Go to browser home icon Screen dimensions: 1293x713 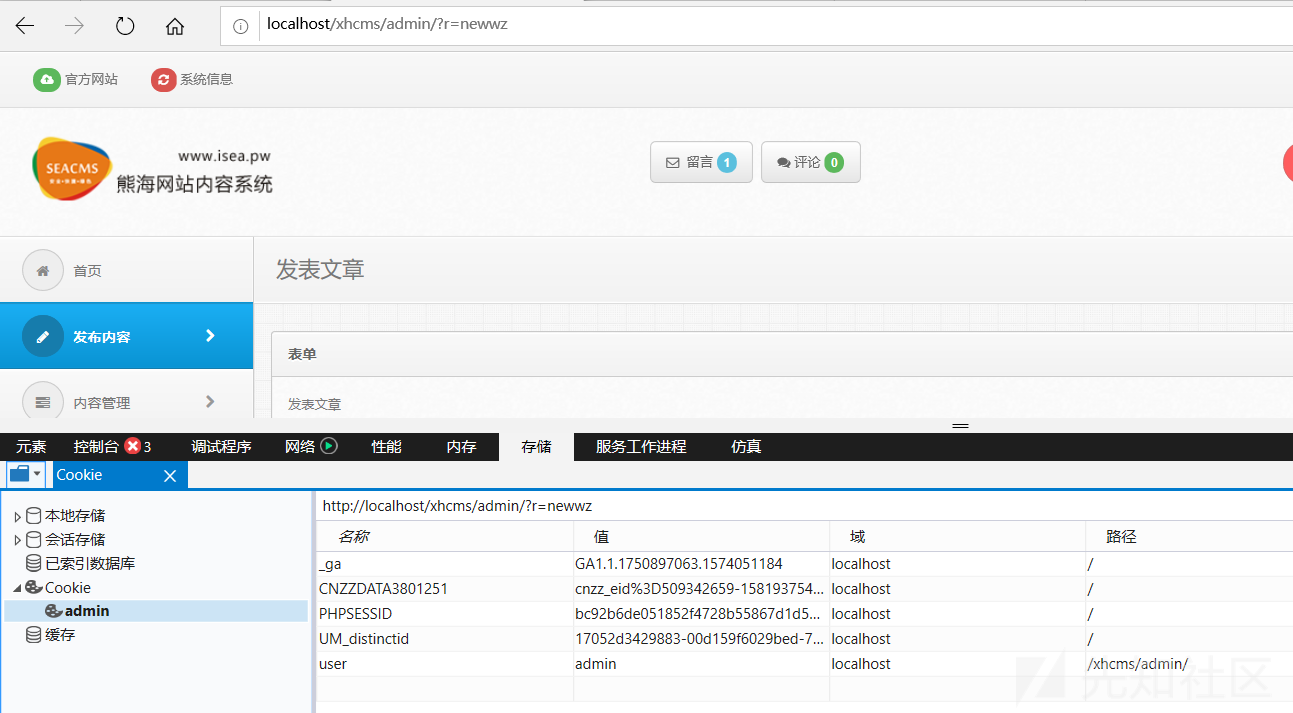[x=175, y=27]
